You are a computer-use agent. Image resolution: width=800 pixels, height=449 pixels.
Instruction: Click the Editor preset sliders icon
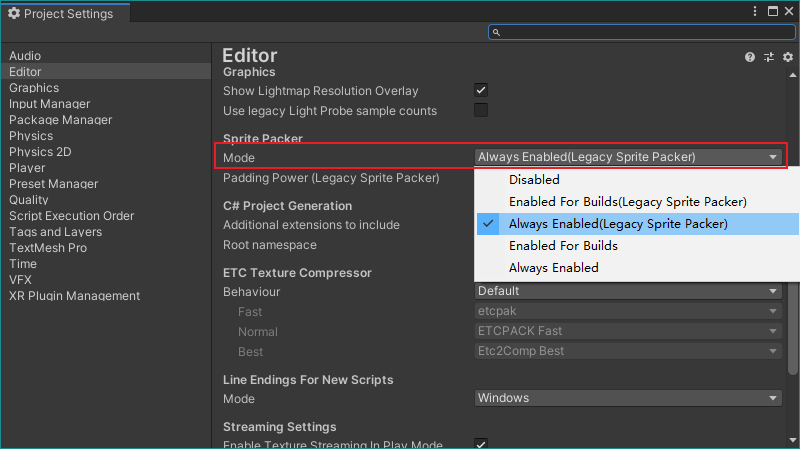pos(769,58)
